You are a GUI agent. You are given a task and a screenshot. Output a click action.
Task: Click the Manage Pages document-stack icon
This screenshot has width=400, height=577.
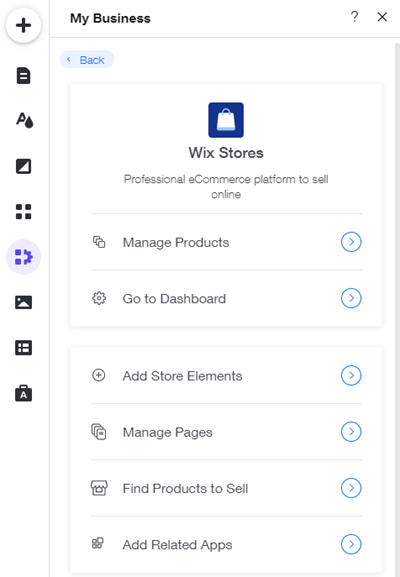coord(99,432)
